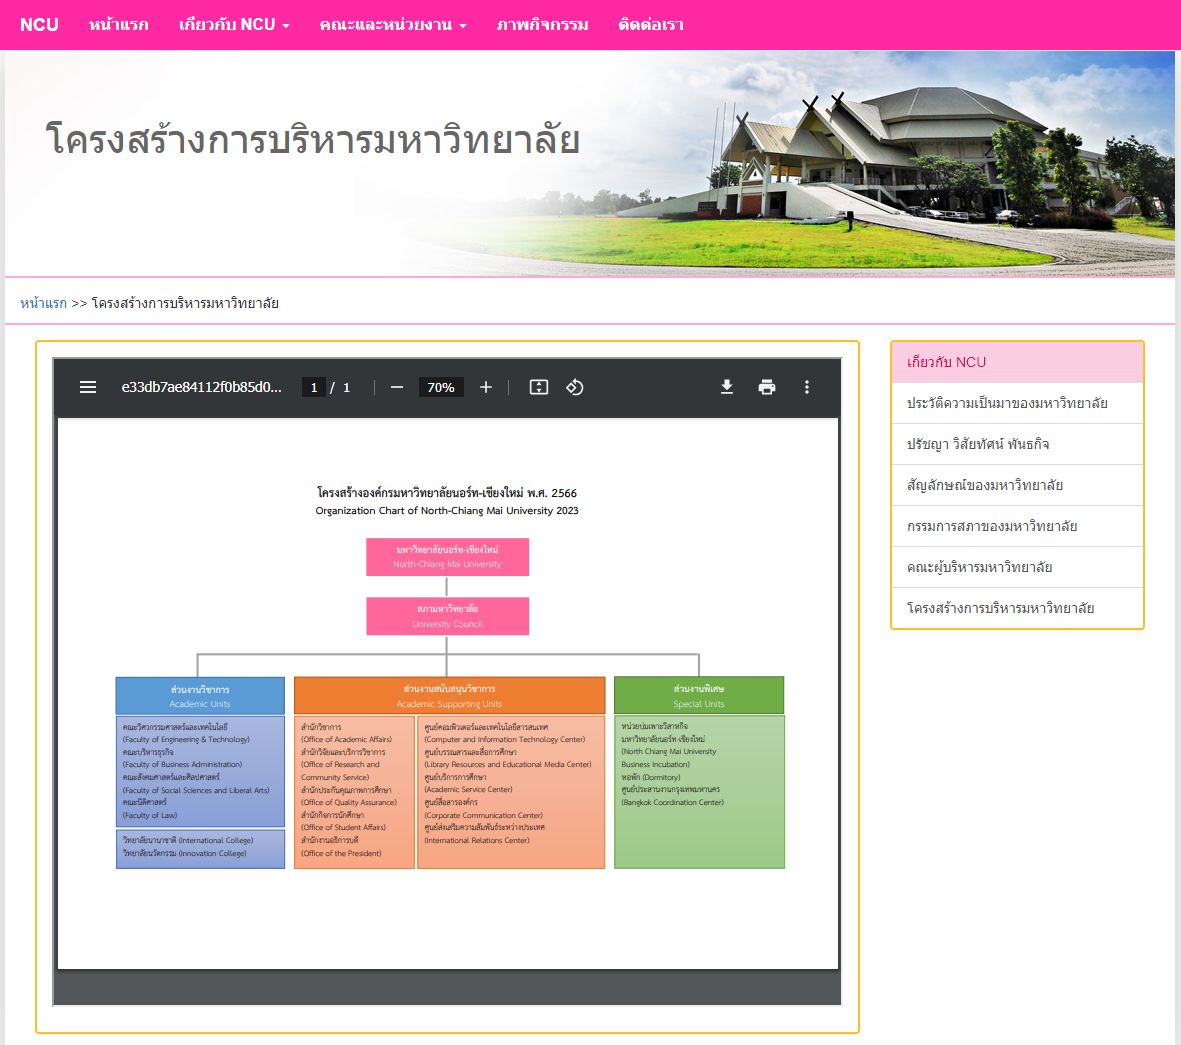1181x1045 pixels.
Task: Download the PDF file
Action: tap(727, 387)
